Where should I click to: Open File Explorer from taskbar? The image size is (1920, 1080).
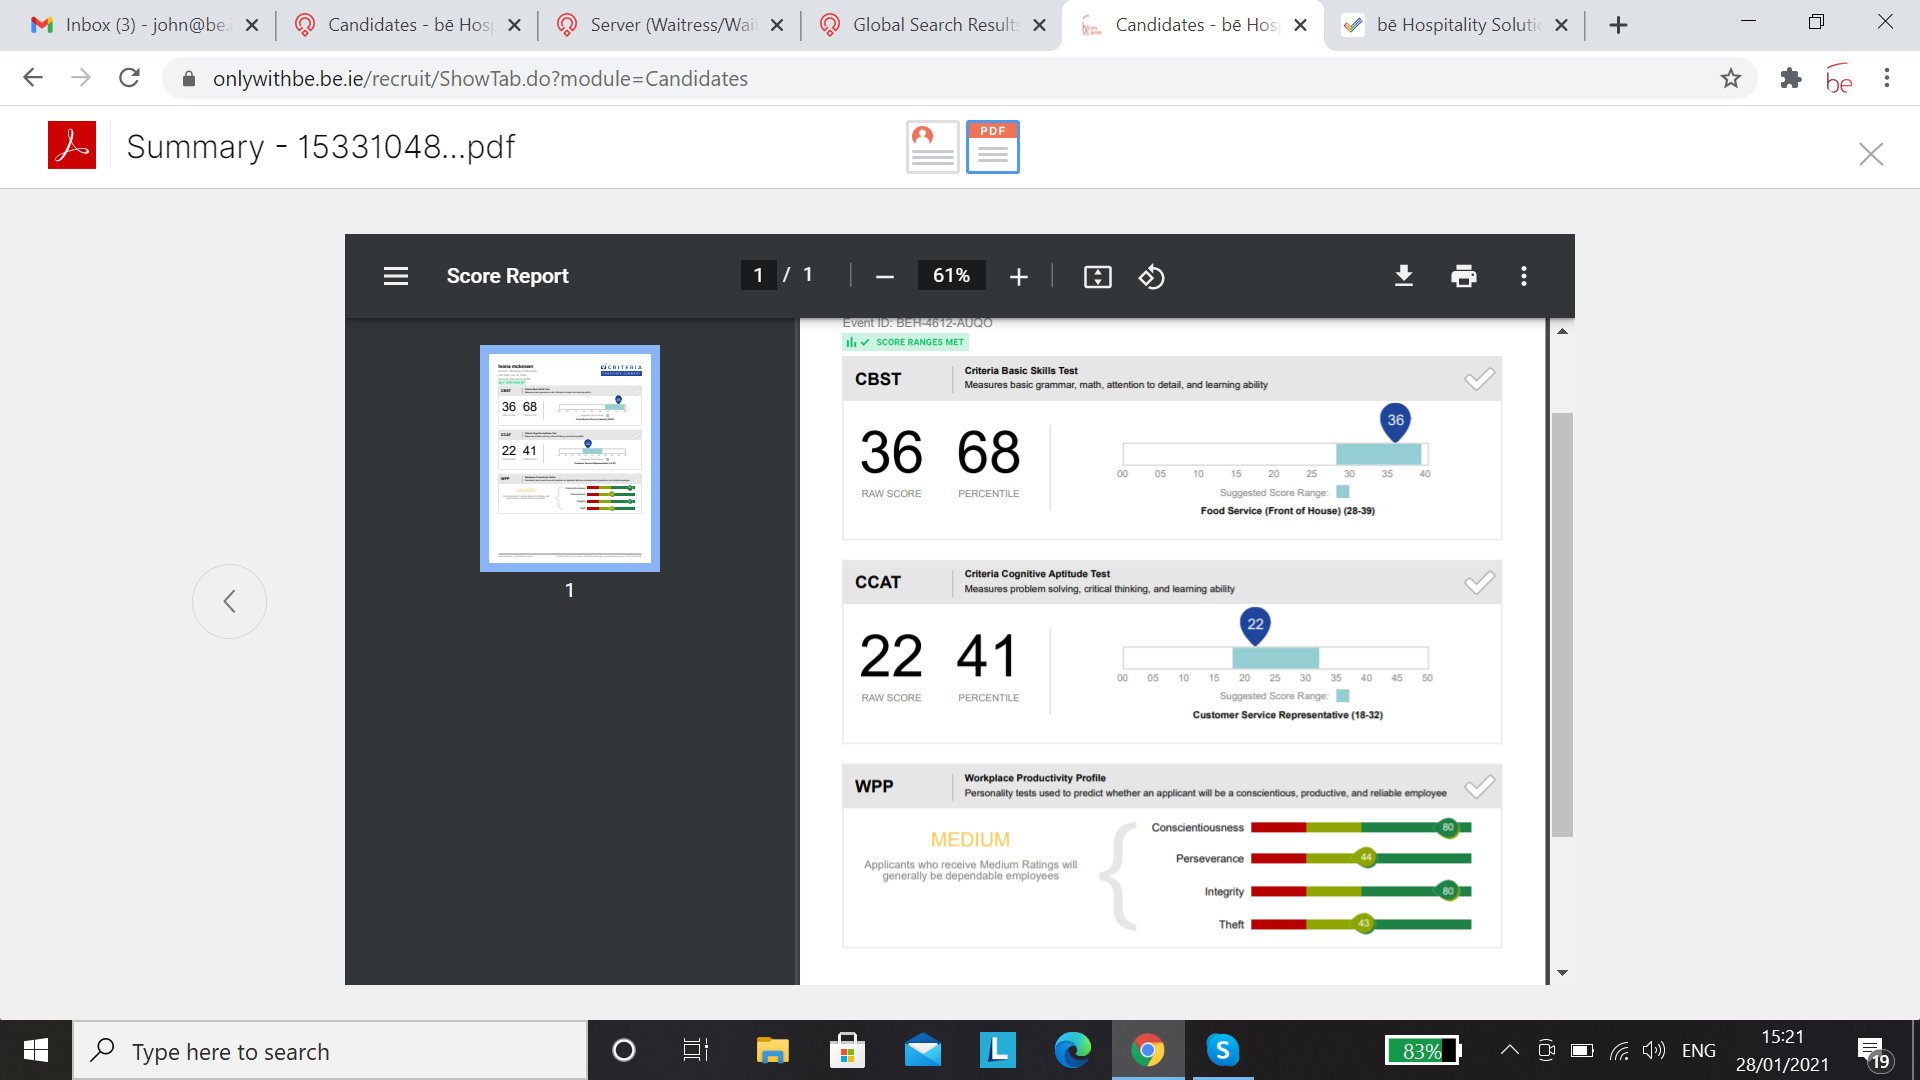[x=772, y=1050]
